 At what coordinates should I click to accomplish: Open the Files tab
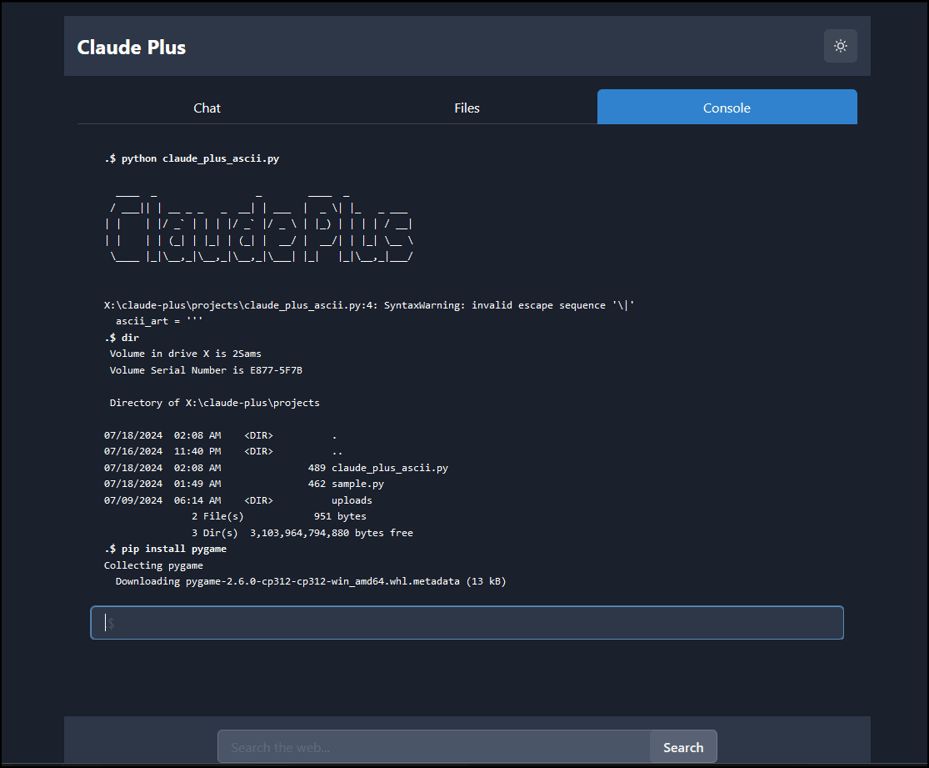467,108
